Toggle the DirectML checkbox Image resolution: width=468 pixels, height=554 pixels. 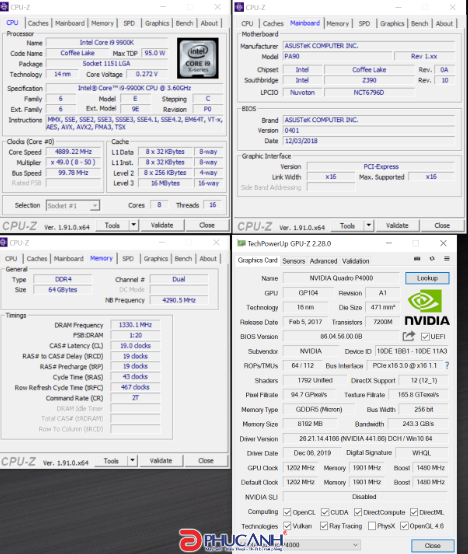414,512
